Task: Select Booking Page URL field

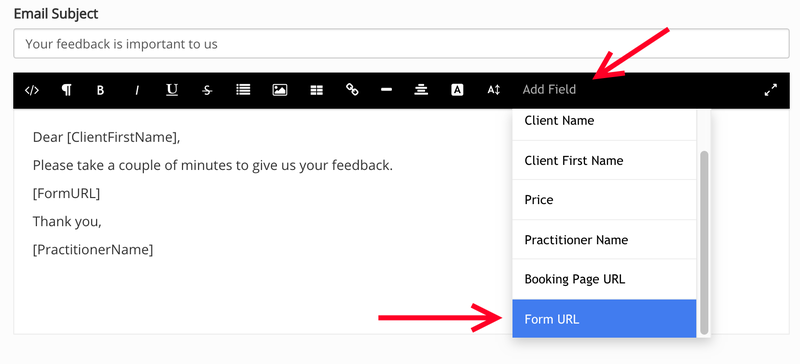Action: click(x=604, y=279)
